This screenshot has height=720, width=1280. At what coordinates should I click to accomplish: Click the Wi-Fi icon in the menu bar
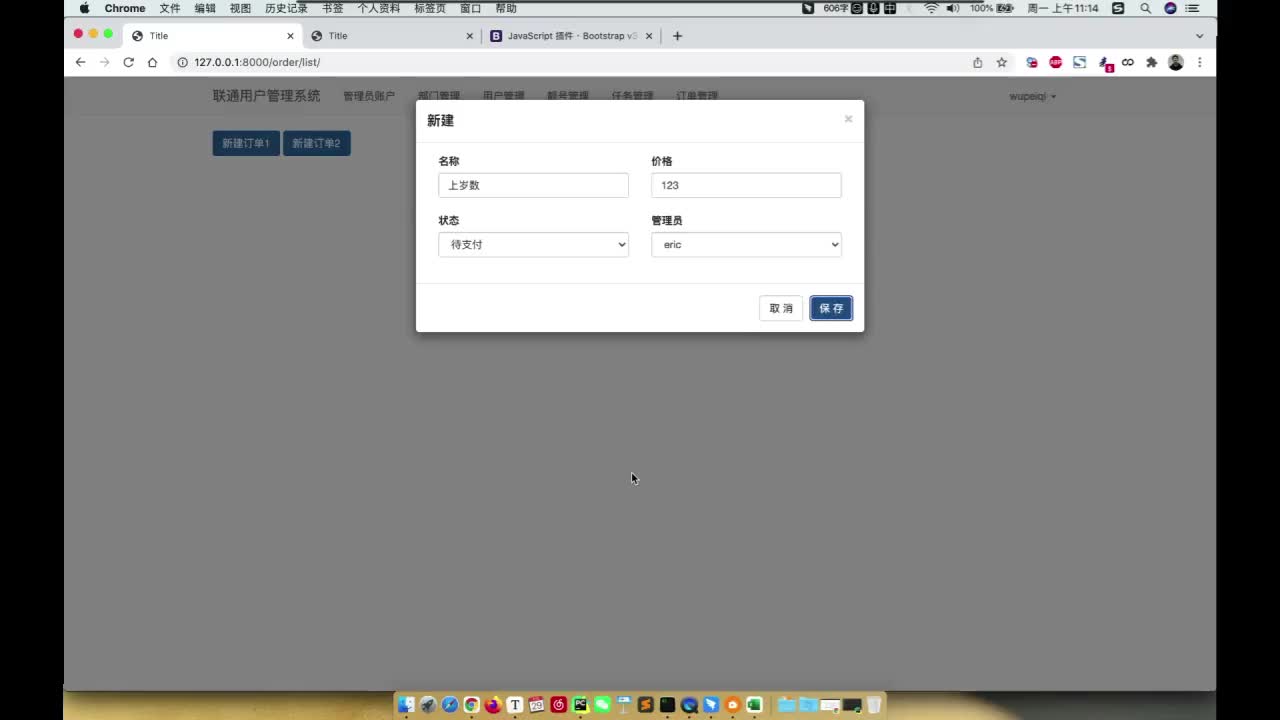pos(931,8)
